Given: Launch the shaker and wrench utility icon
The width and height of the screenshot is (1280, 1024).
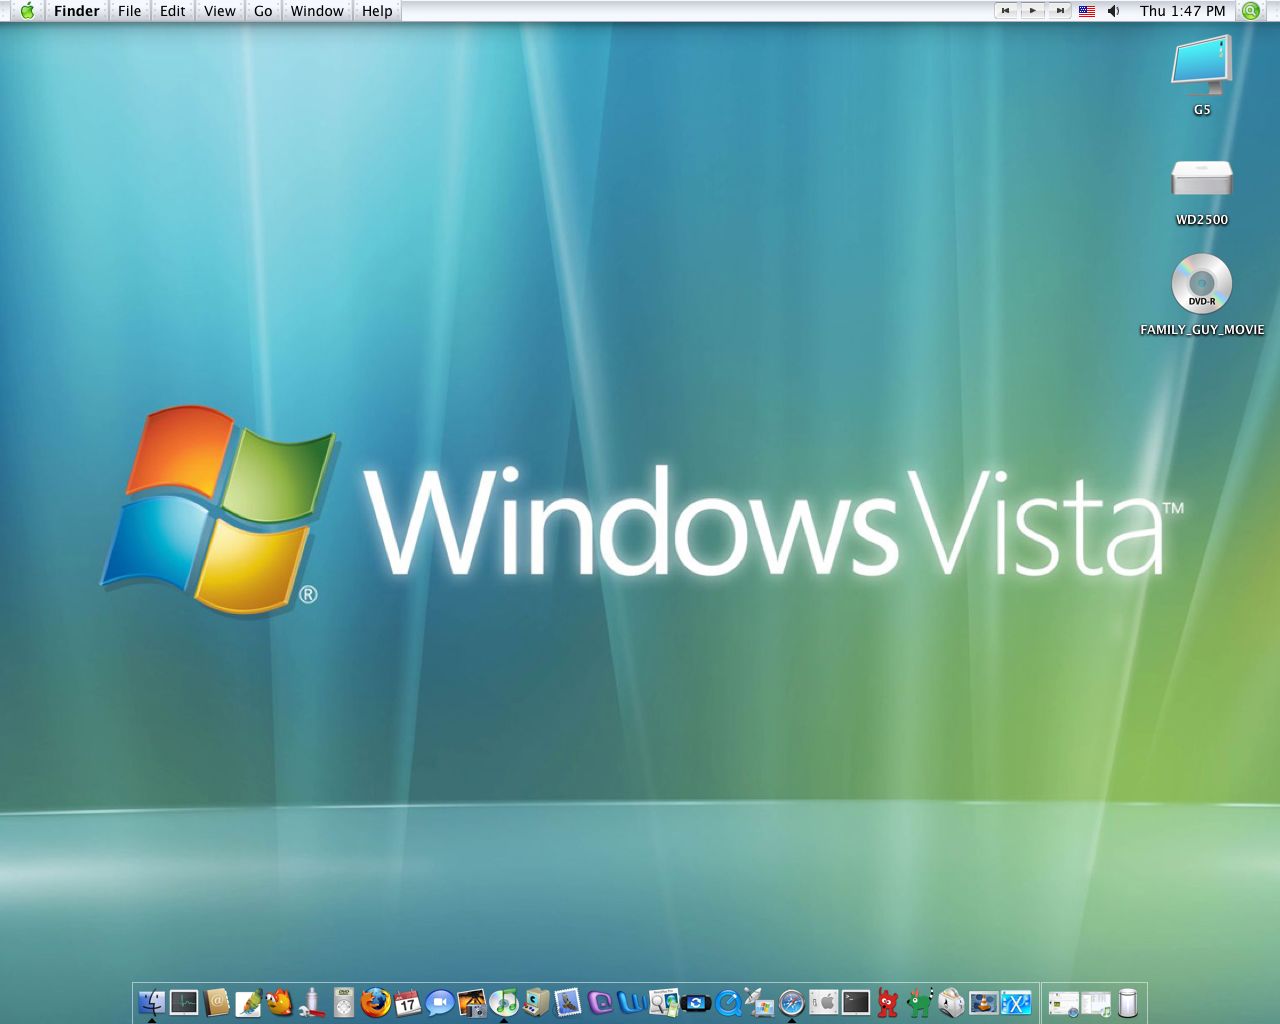Looking at the screenshot, I should tap(312, 1002).
